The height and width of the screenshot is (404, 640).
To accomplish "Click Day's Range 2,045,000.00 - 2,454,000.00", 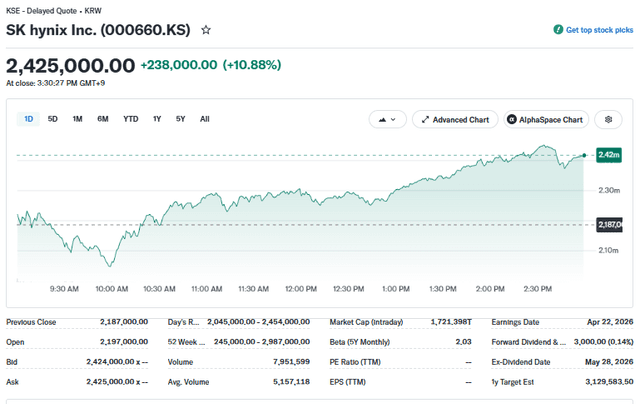I will tap(258, 322).
